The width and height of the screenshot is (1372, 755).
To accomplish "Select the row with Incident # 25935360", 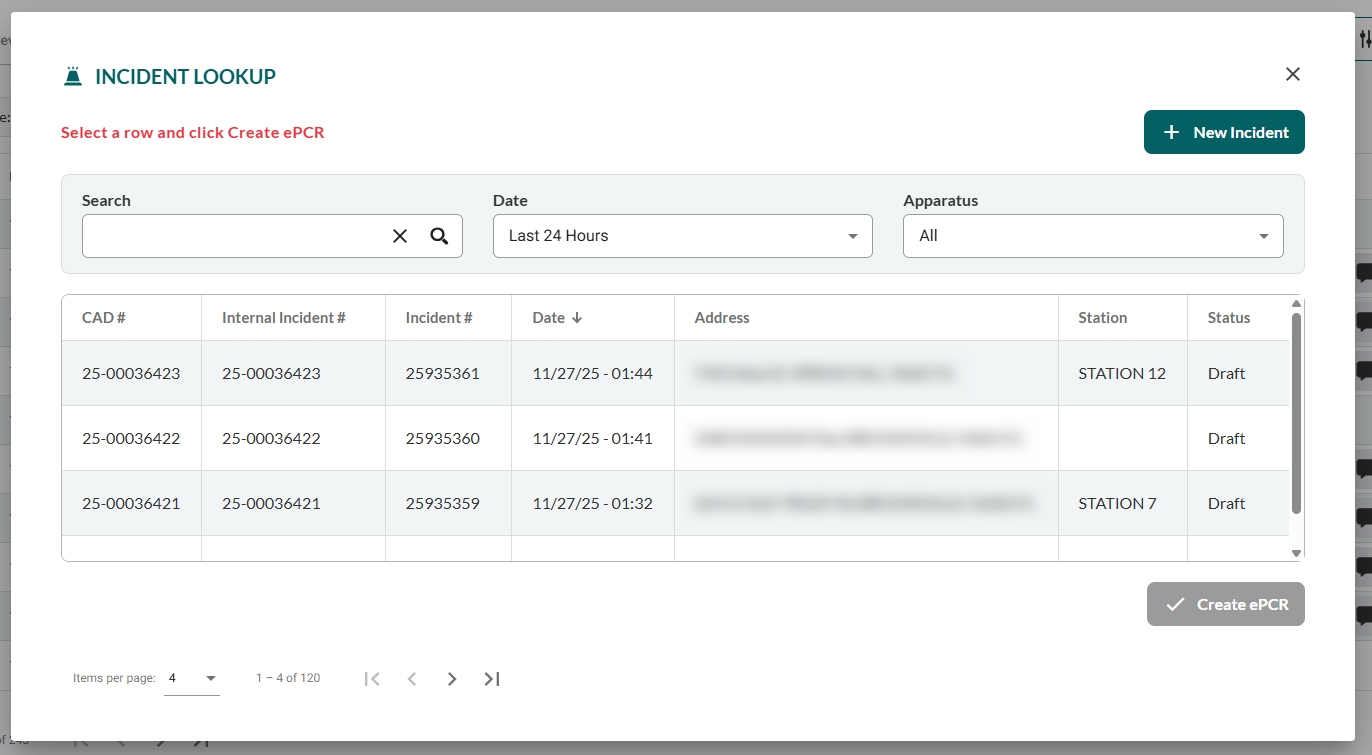I will 442,439.
